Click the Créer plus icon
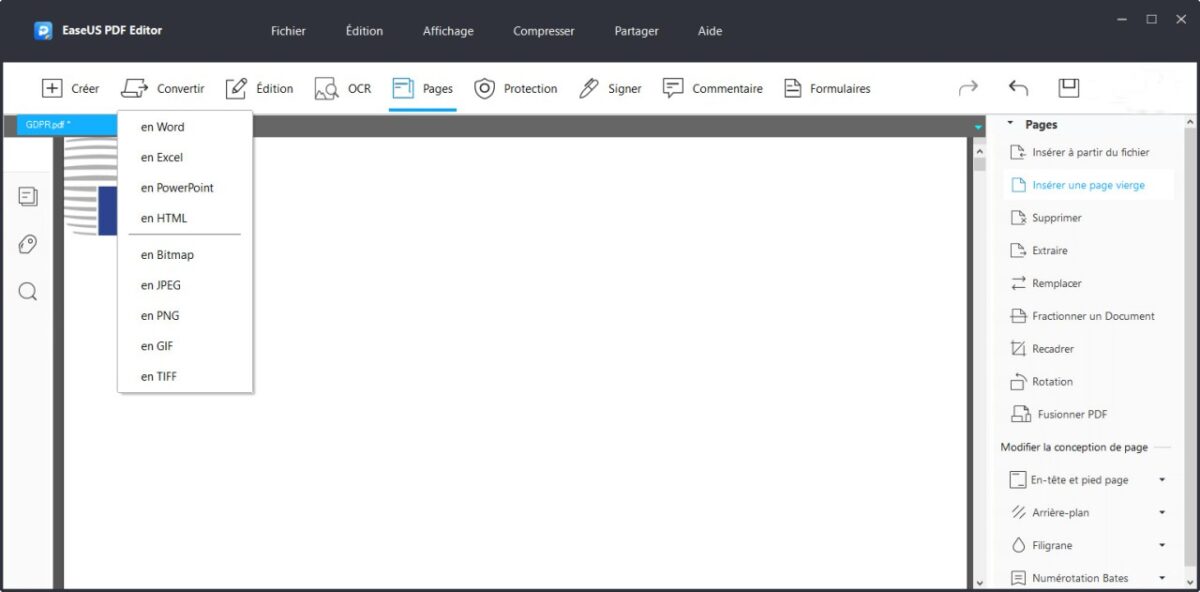Viewport: 1200px width, 592px height. 52,88
